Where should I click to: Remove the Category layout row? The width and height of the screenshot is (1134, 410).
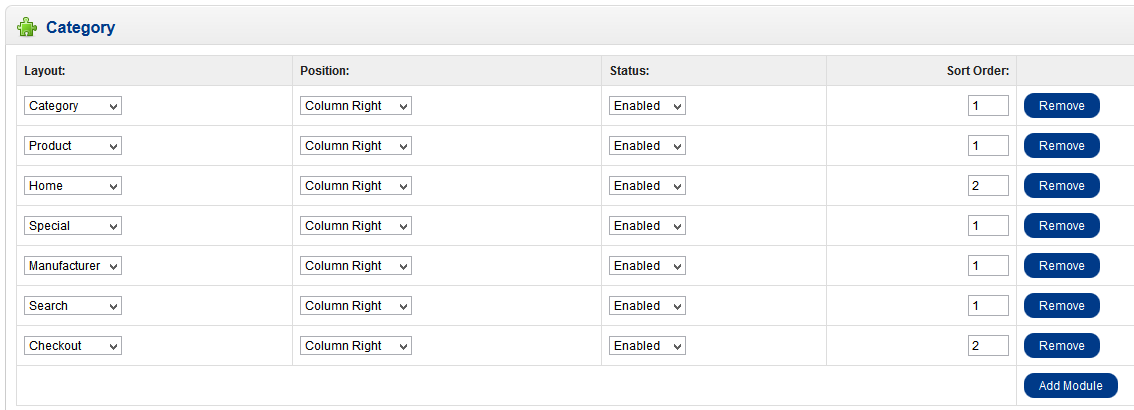click(1061, 106)
